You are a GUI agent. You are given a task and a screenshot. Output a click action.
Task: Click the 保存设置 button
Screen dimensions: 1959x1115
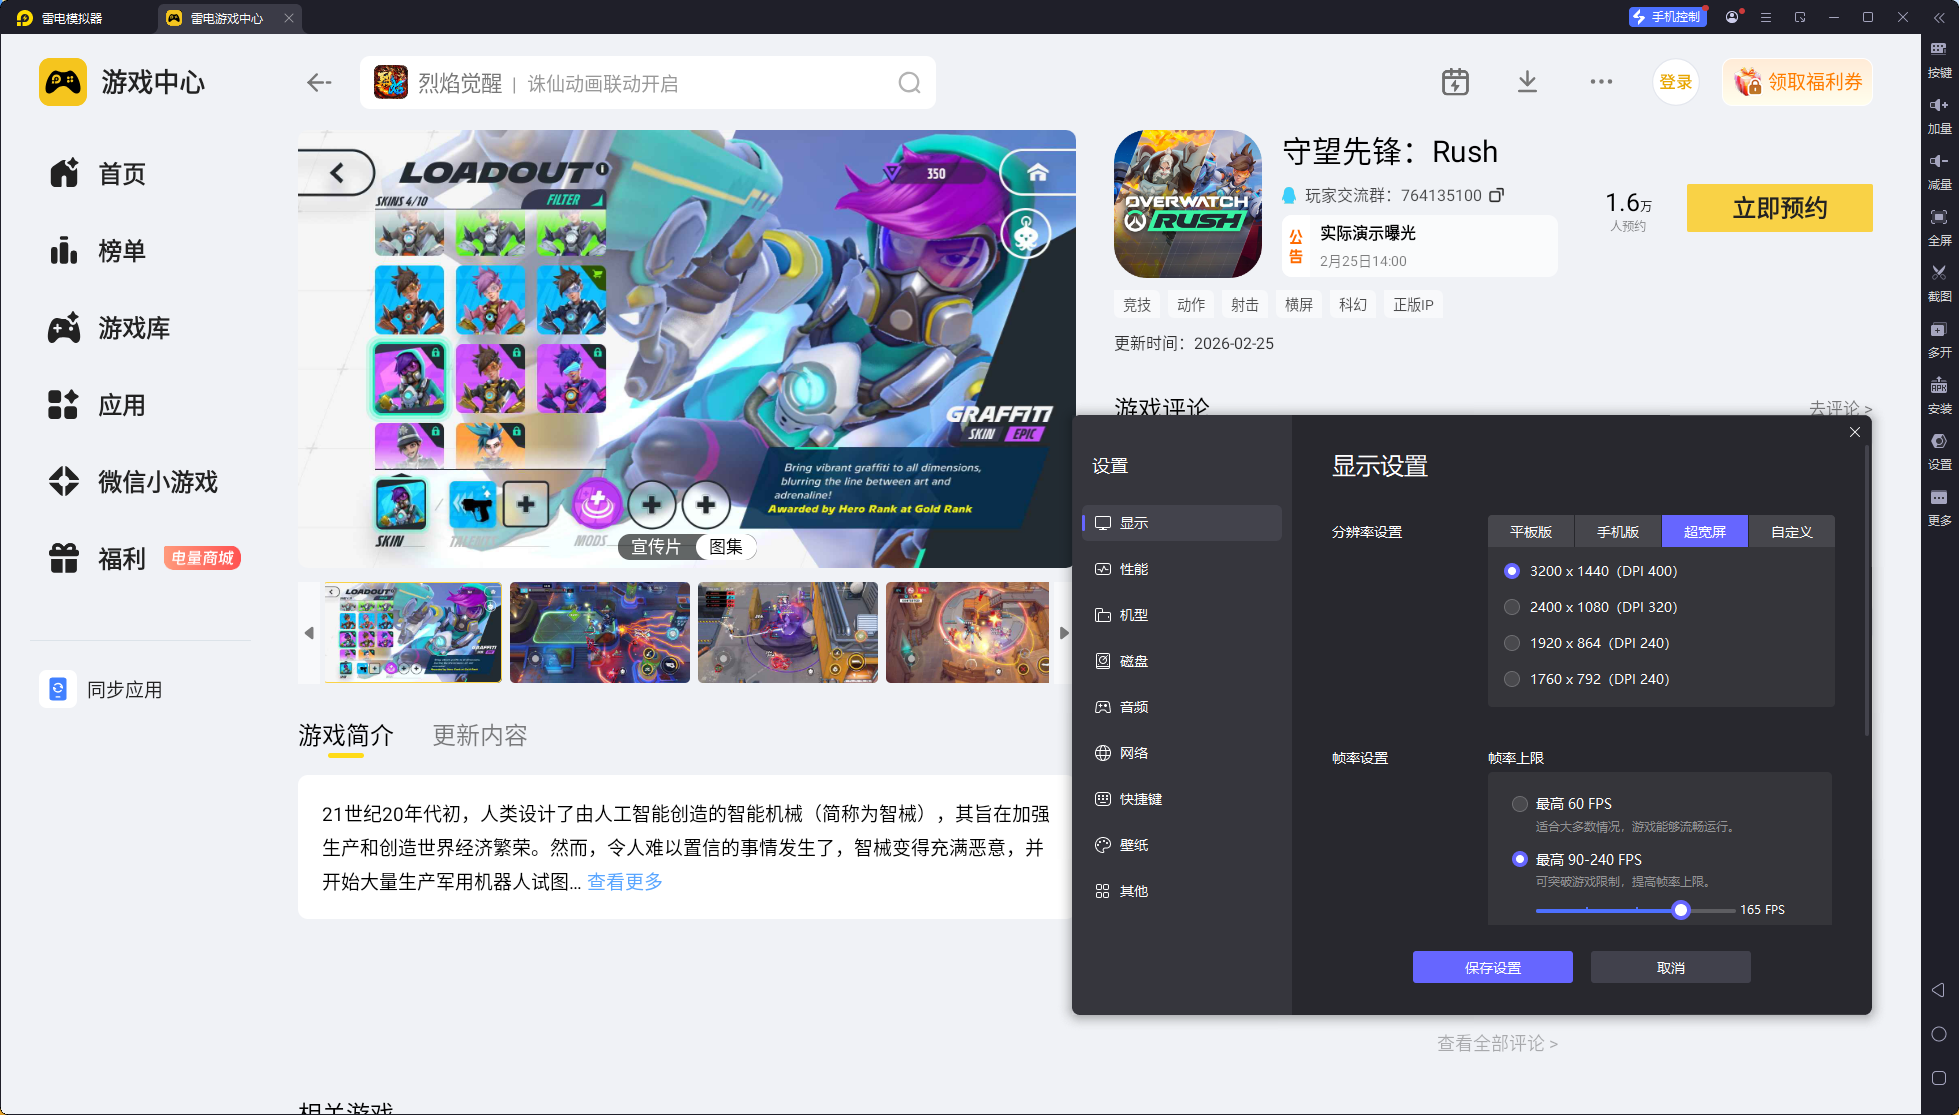tap(1492, 967)
